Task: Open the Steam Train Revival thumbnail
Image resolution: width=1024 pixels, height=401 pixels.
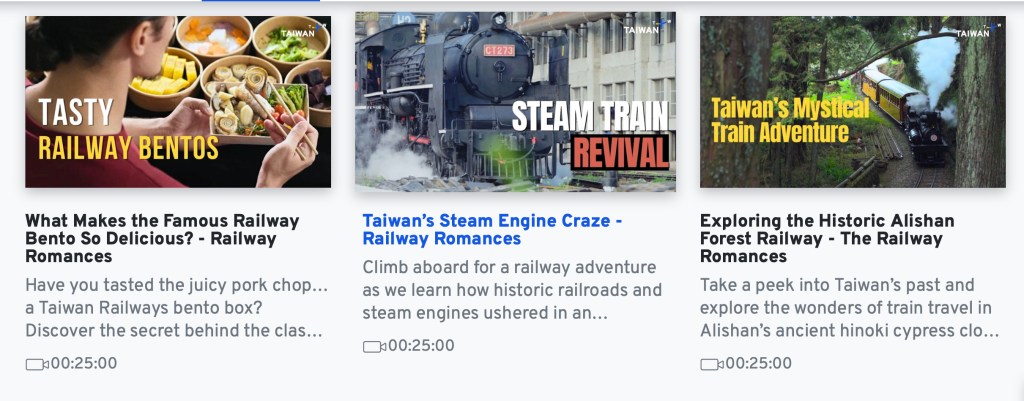Action: click(x=515, y=102)
